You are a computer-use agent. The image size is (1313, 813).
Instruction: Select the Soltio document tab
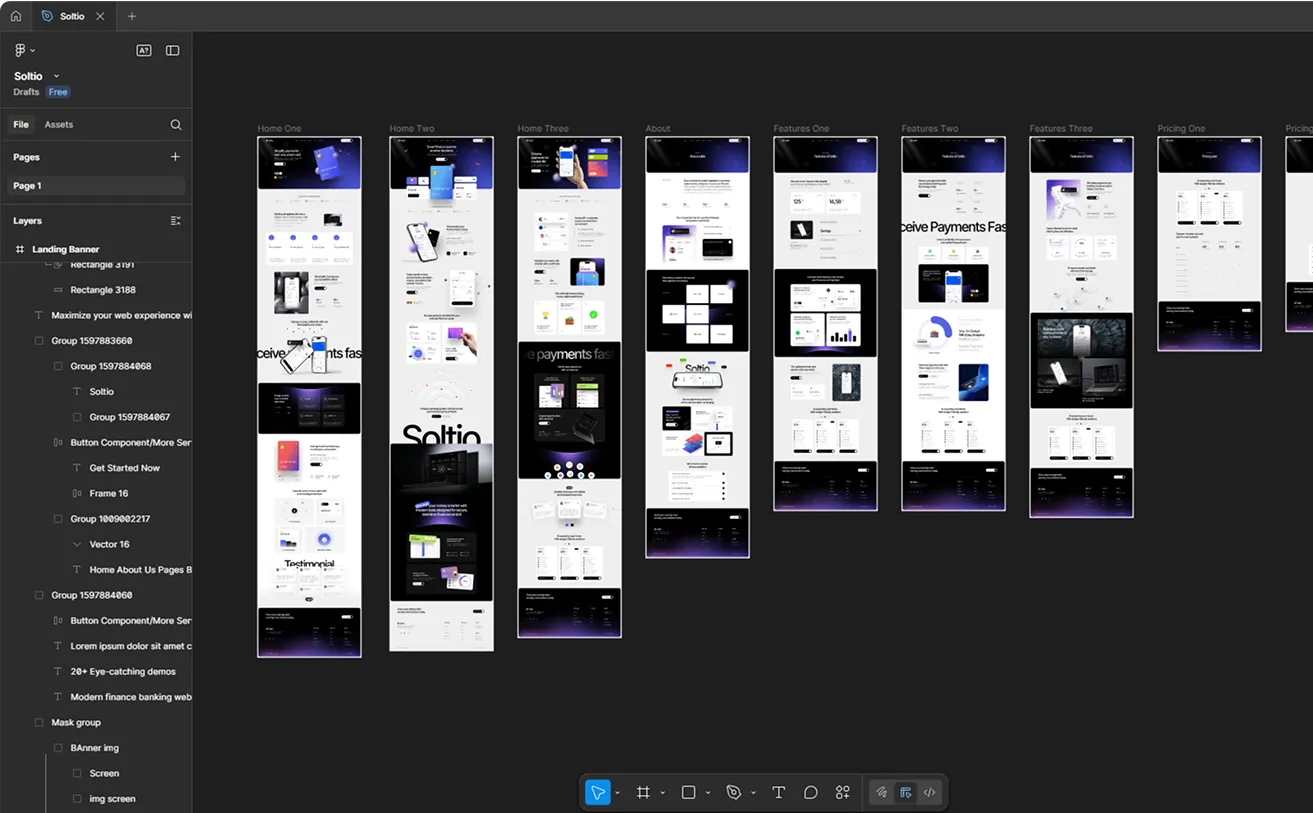coord(68,16)
